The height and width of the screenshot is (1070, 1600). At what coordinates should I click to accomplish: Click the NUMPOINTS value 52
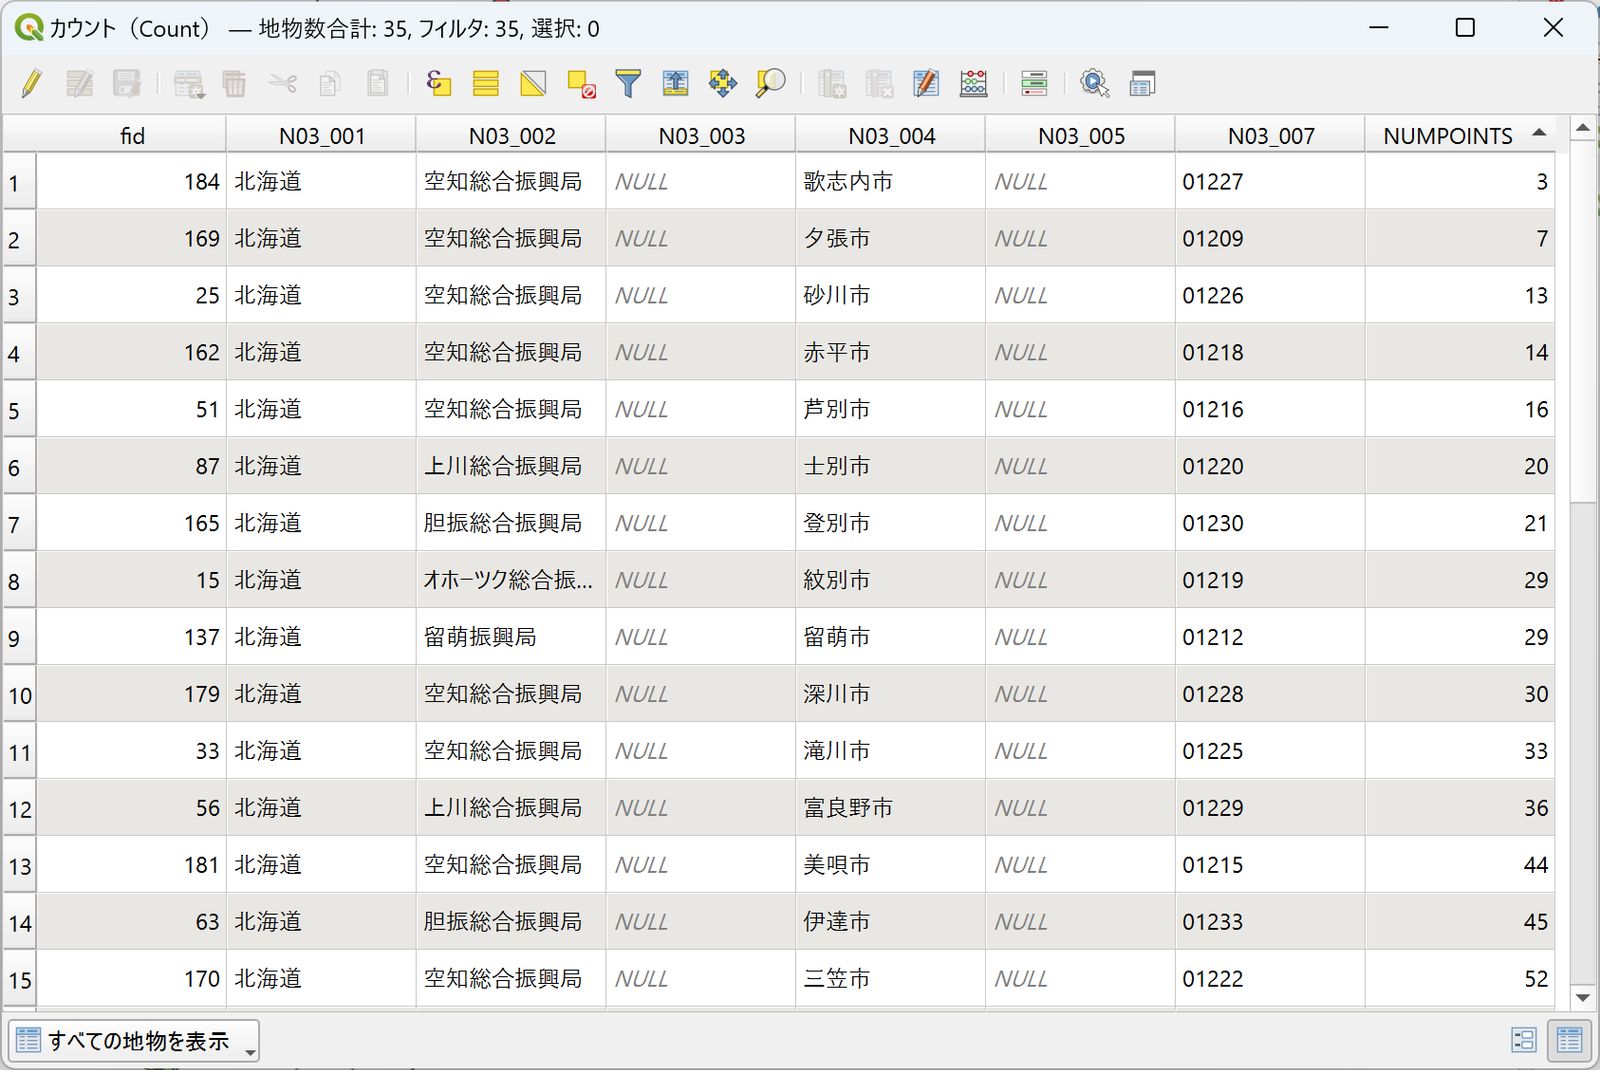click(1460, 979)
